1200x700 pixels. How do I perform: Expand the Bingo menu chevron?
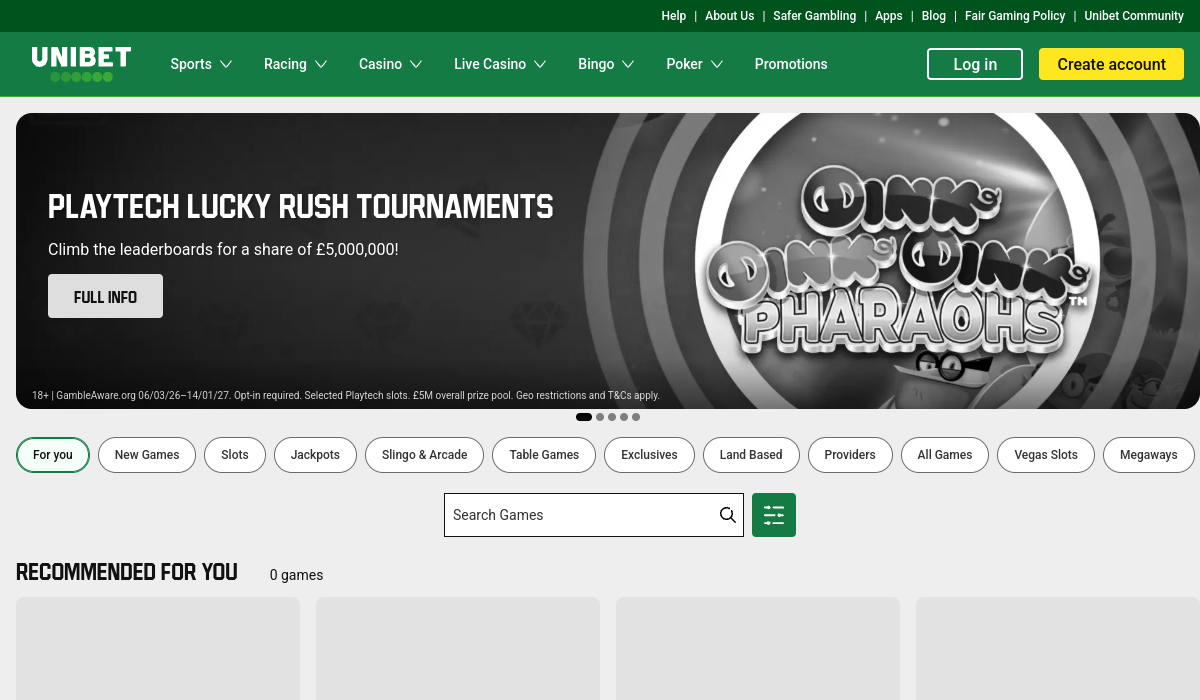(x=628, y=64)
